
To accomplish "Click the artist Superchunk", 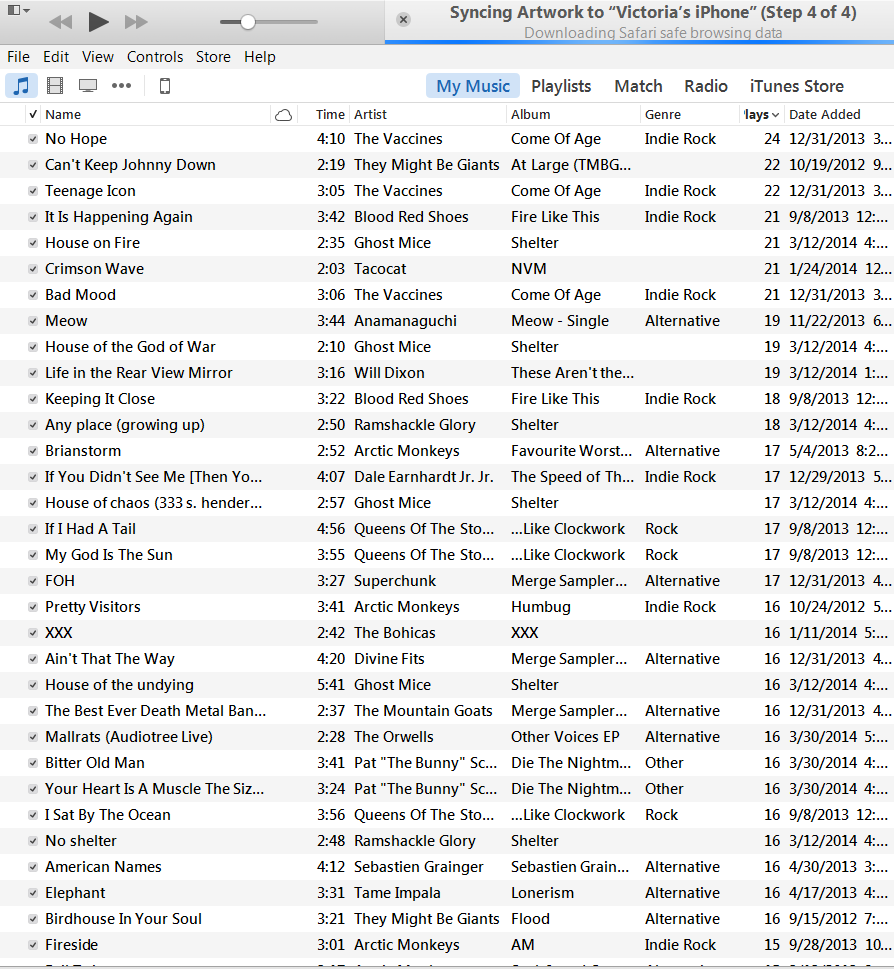I will coord(395,581).
